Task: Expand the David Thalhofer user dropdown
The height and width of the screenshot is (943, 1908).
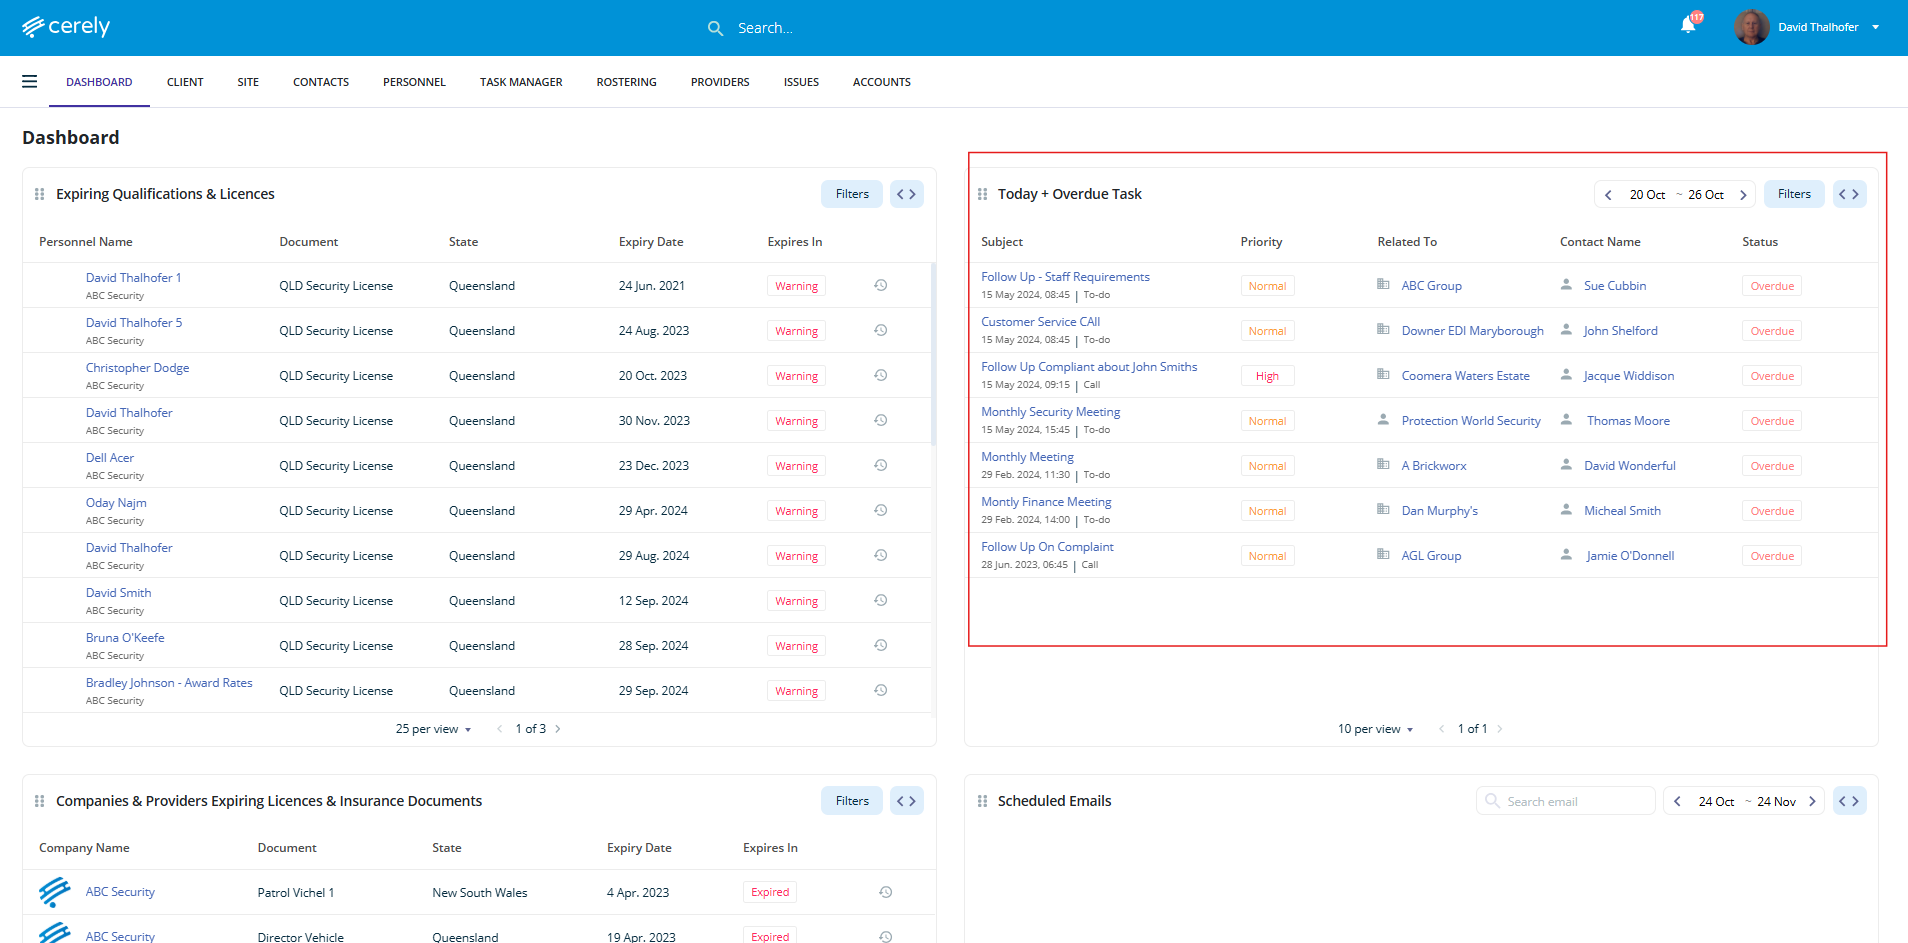Action: tap(1875, 27)
